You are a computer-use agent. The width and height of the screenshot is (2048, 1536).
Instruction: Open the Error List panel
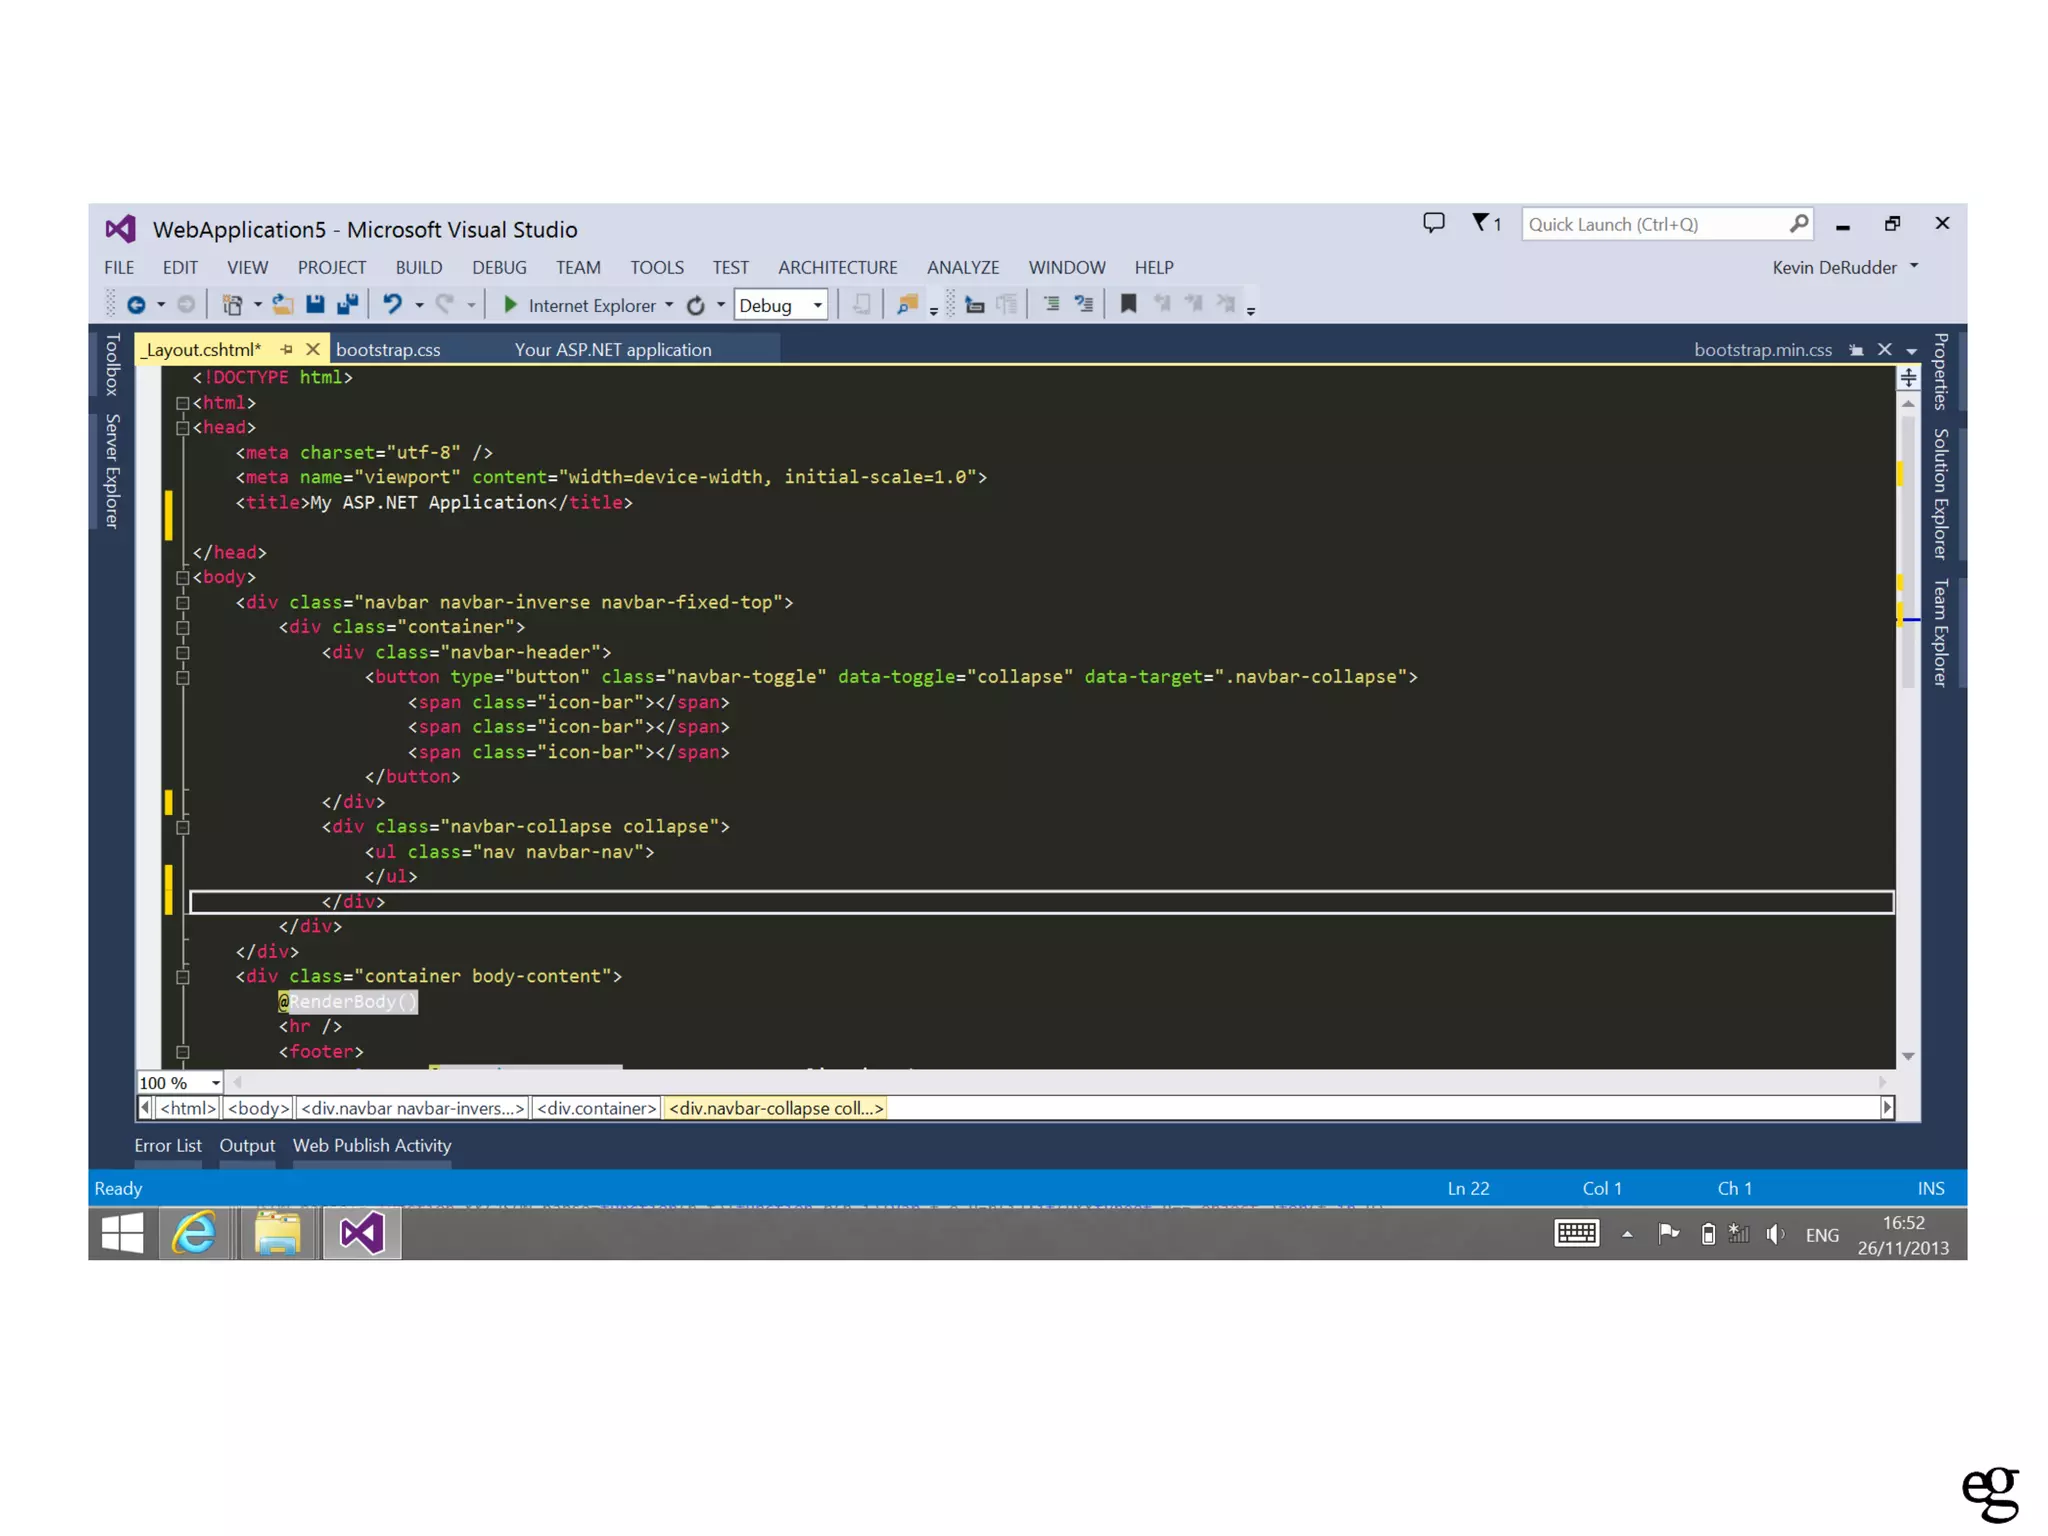pos(168,1145)
